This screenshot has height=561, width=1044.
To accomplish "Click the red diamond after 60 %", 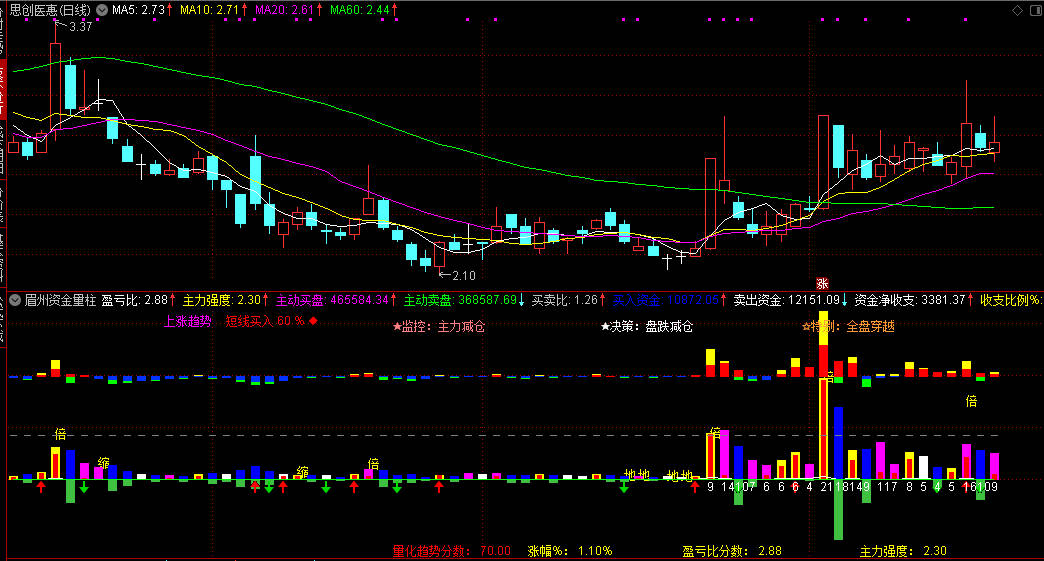I will (x=313, y=321).
